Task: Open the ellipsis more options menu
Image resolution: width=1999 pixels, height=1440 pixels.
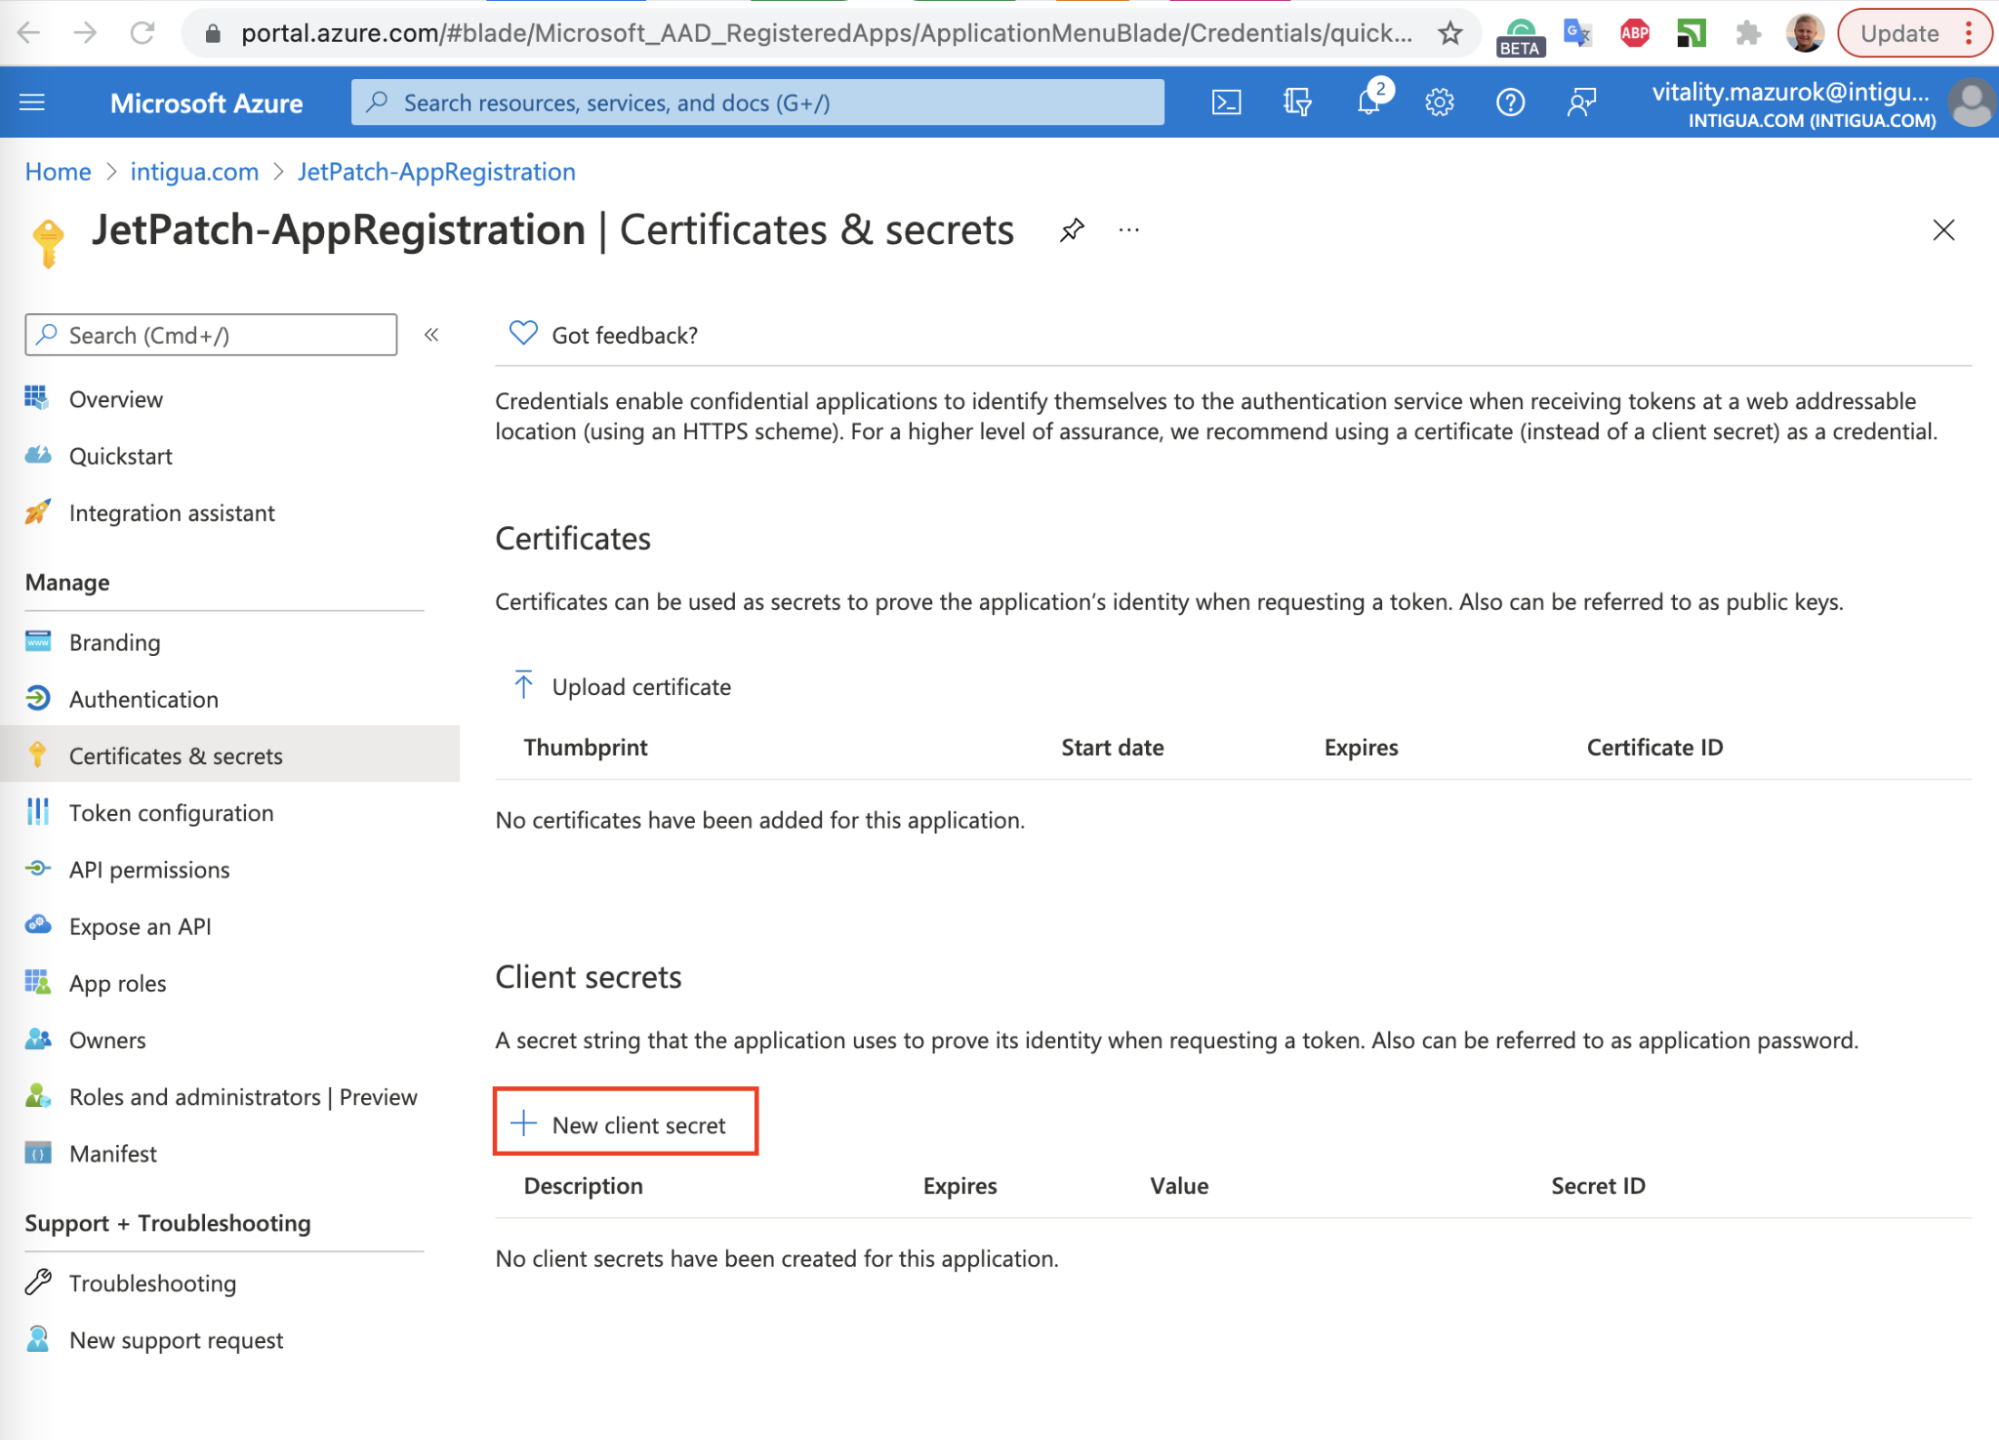Action: click(1129, 230)
